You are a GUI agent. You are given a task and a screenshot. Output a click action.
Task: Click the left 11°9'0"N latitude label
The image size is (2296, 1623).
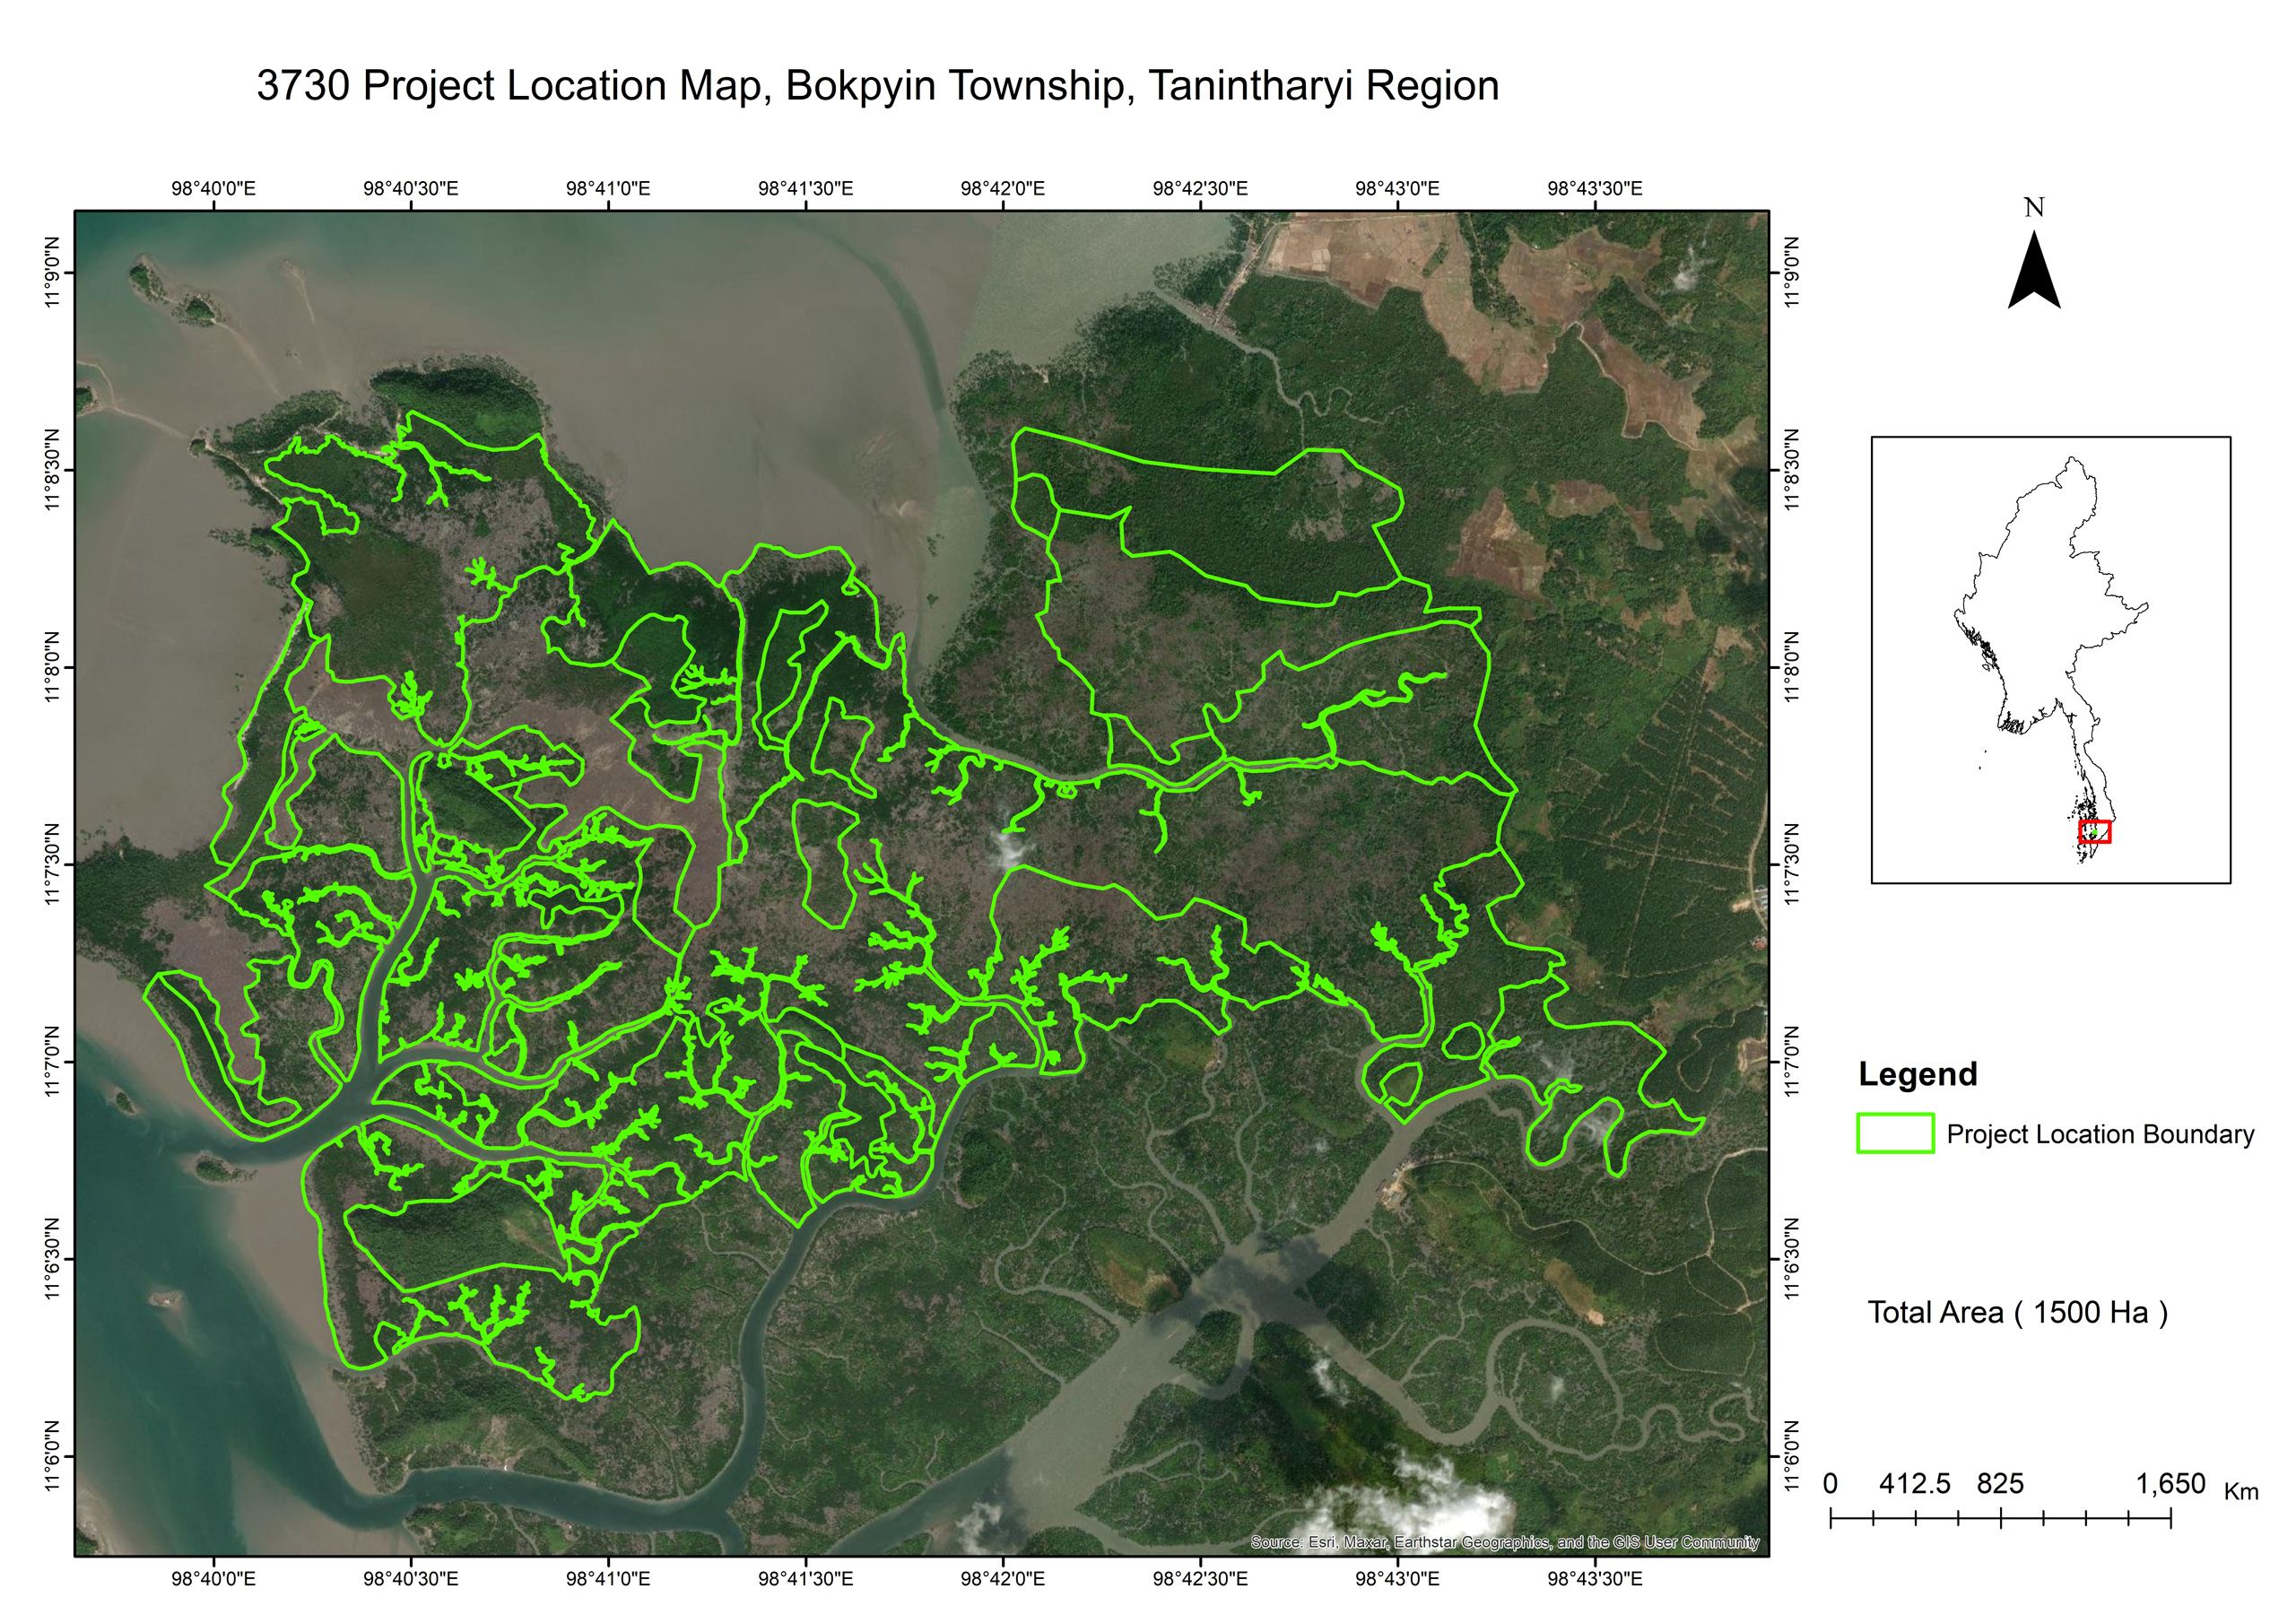click(53, 272)
